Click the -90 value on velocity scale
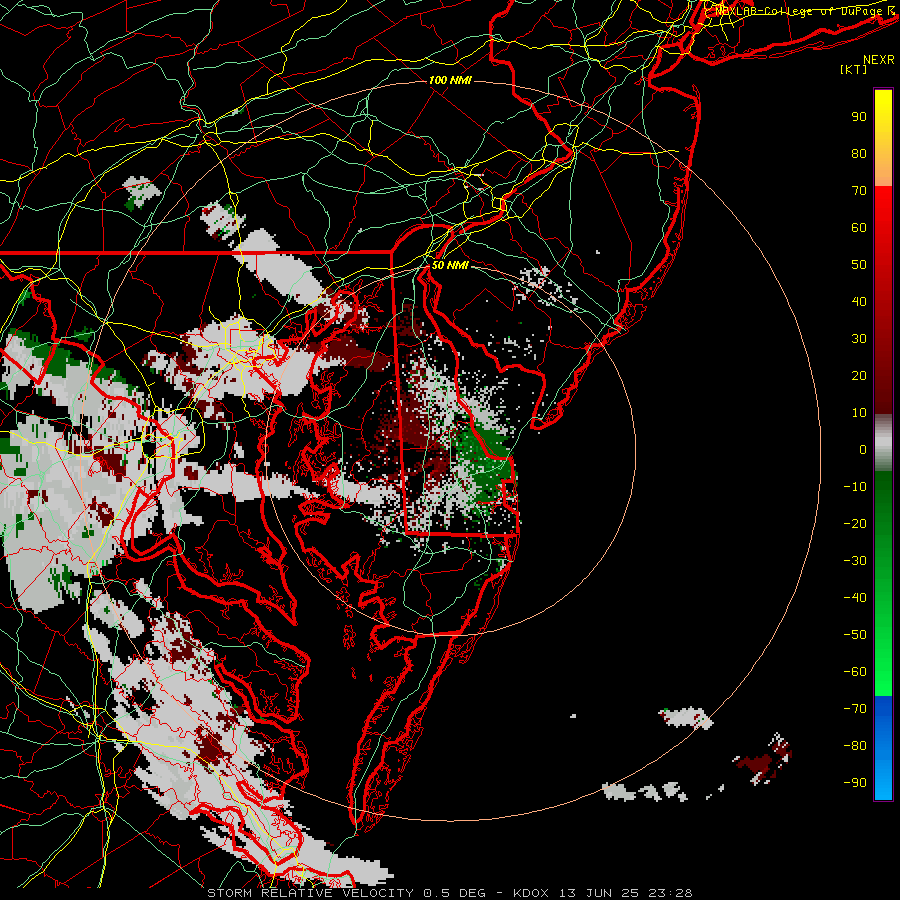The width and height of the screenshot is (900, 900). pyautogui.click(x=855, y=783)
